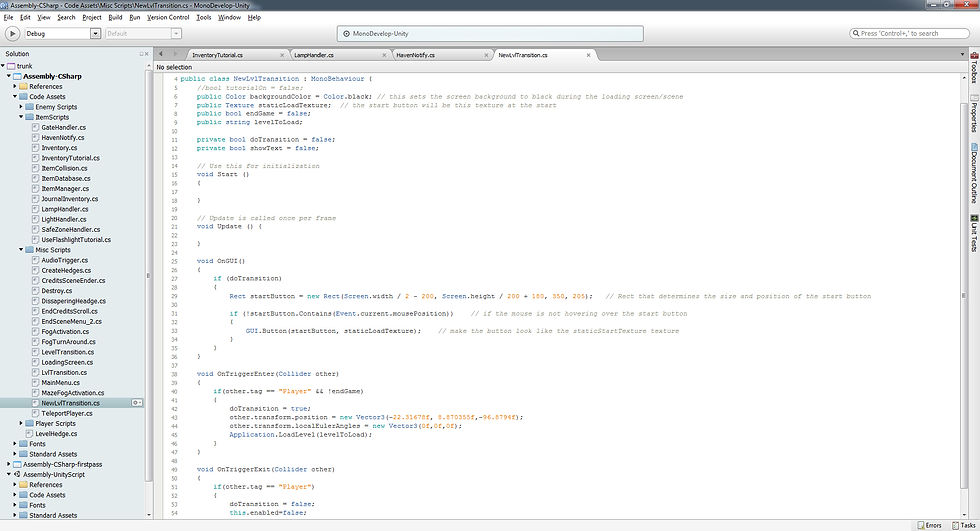The height and width of the screenshot is (531, 980).
Task: Click the Solution pad scroll-down arrow
Action: tap(149, 515)
